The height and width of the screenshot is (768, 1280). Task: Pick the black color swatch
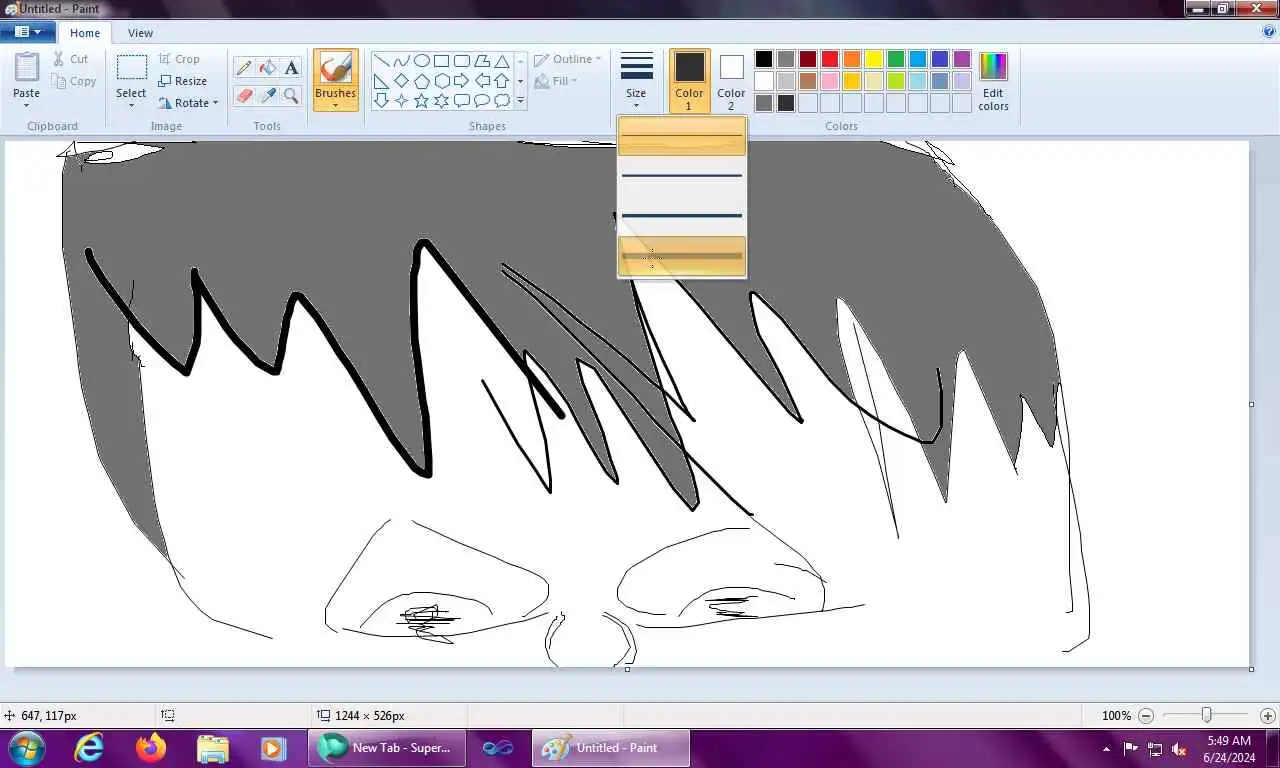764,59
